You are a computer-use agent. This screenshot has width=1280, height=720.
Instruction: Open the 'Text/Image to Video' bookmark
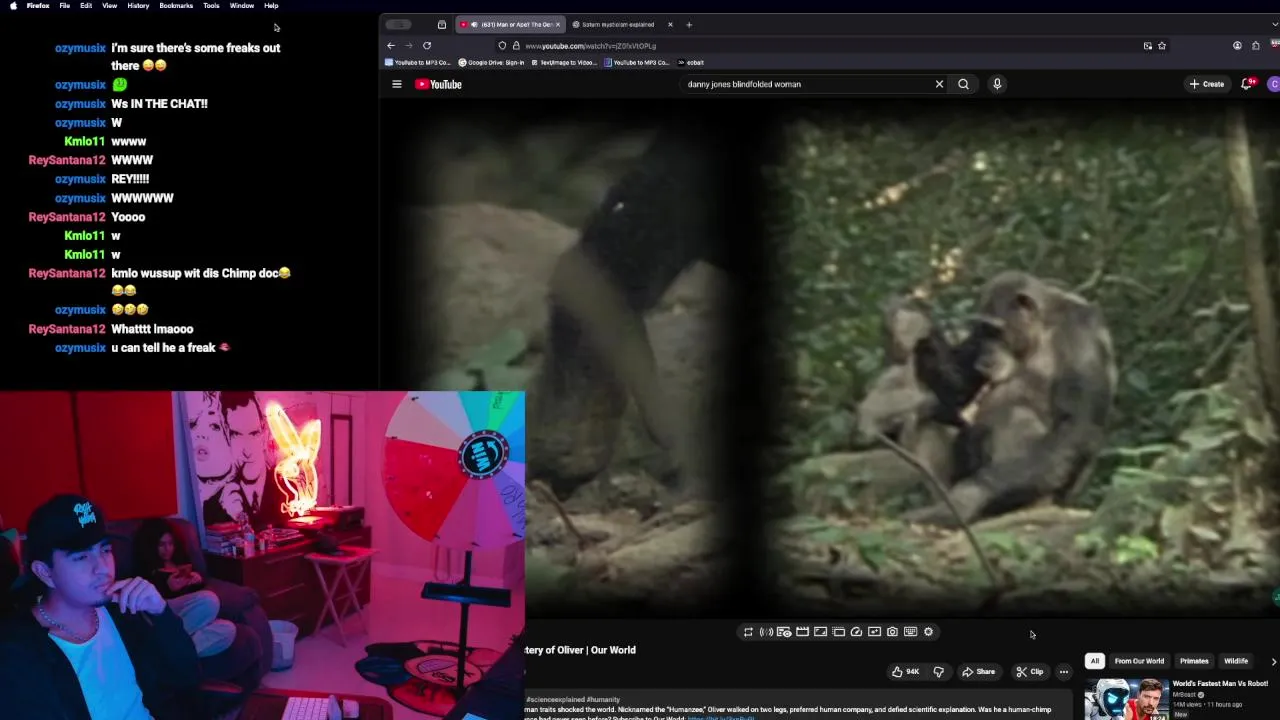pyautogui.click(x=564, y=62)
